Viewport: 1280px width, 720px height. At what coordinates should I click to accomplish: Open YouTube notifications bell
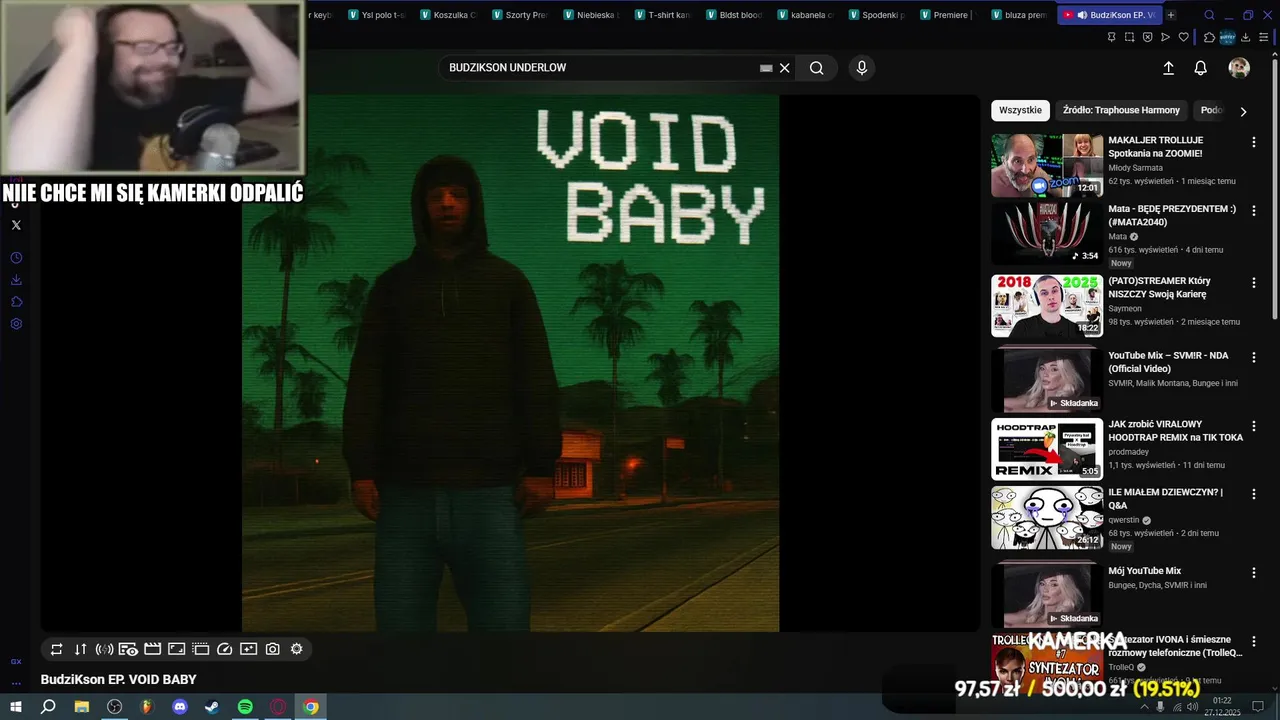1201,68
